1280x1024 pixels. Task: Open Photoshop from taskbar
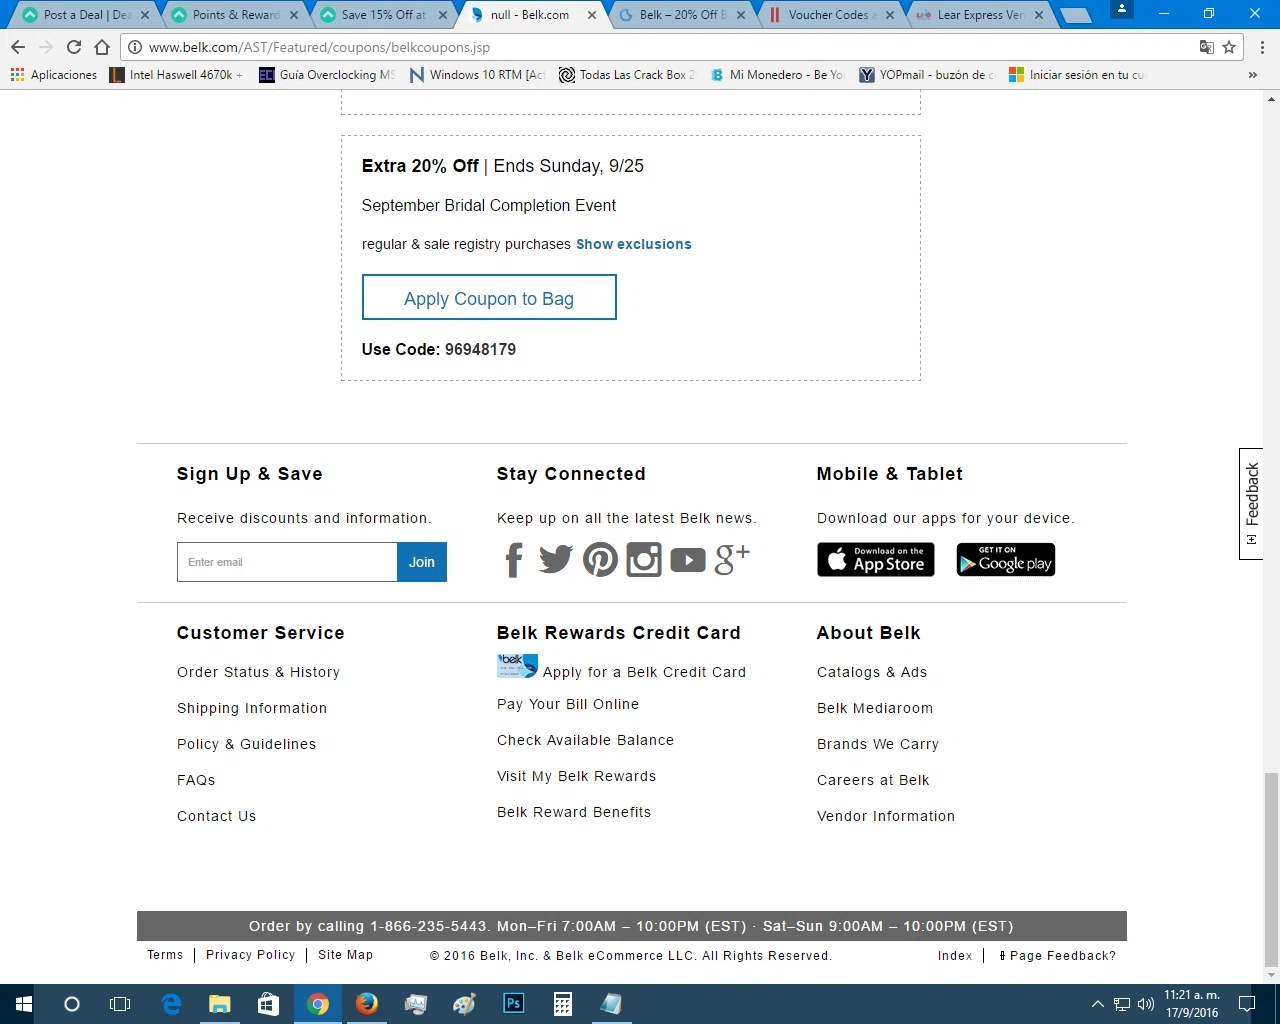tap(514, 1004)
